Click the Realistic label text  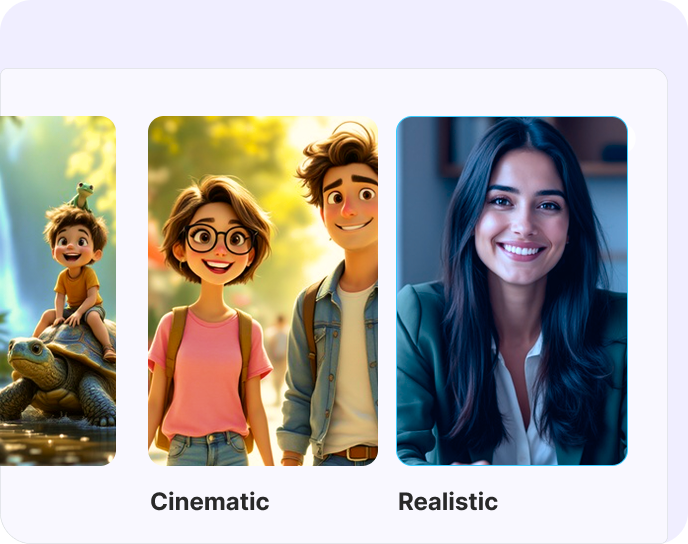448,501
